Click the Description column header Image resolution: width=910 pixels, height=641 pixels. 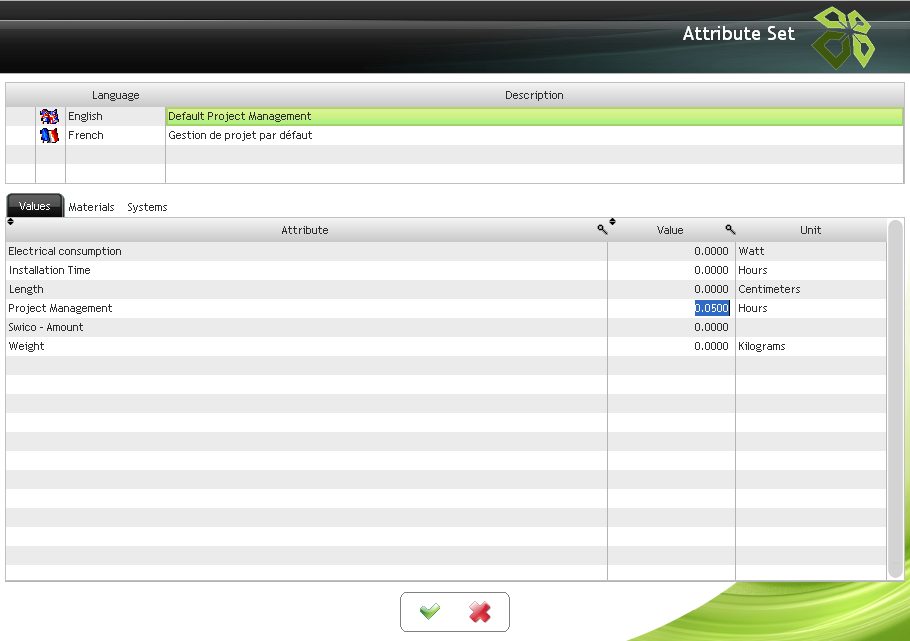(x=534, y=95)
